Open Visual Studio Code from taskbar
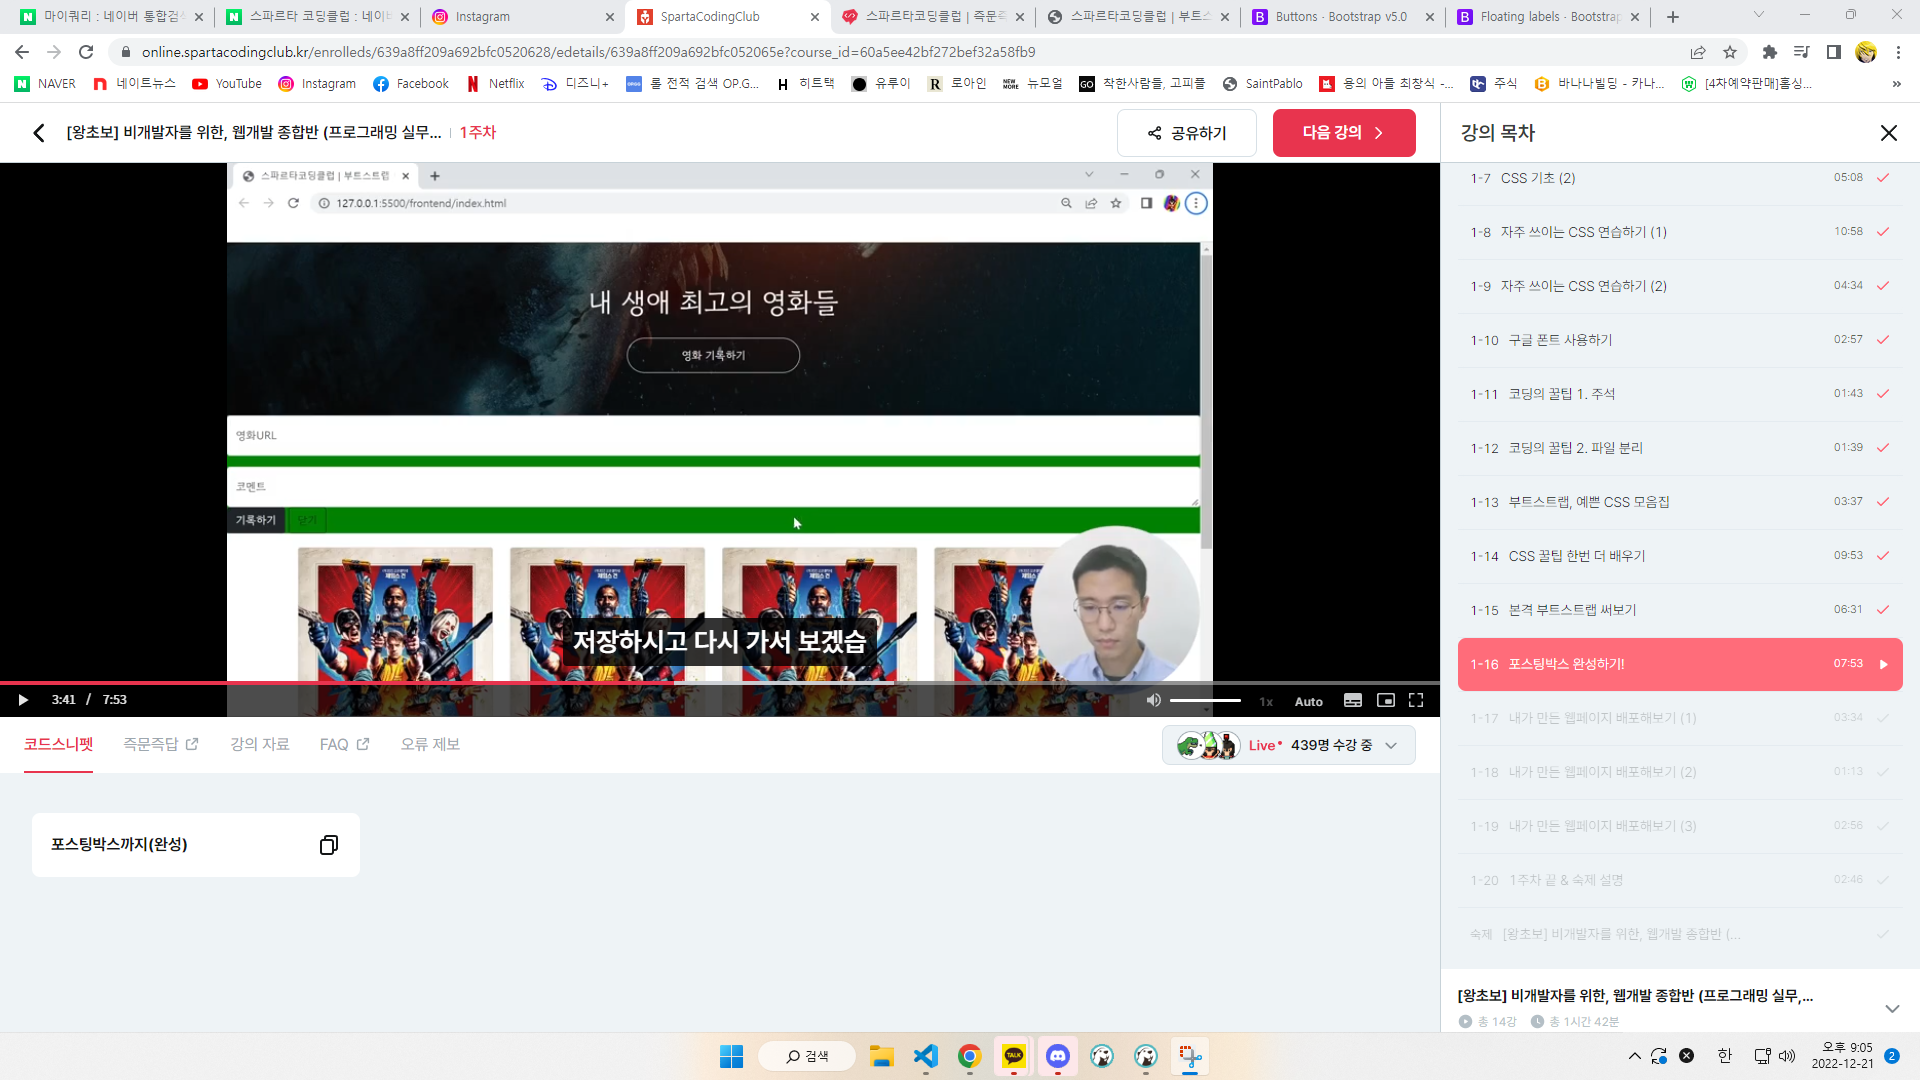The image size is (1920, 1080). click(x=925, y=1057)
